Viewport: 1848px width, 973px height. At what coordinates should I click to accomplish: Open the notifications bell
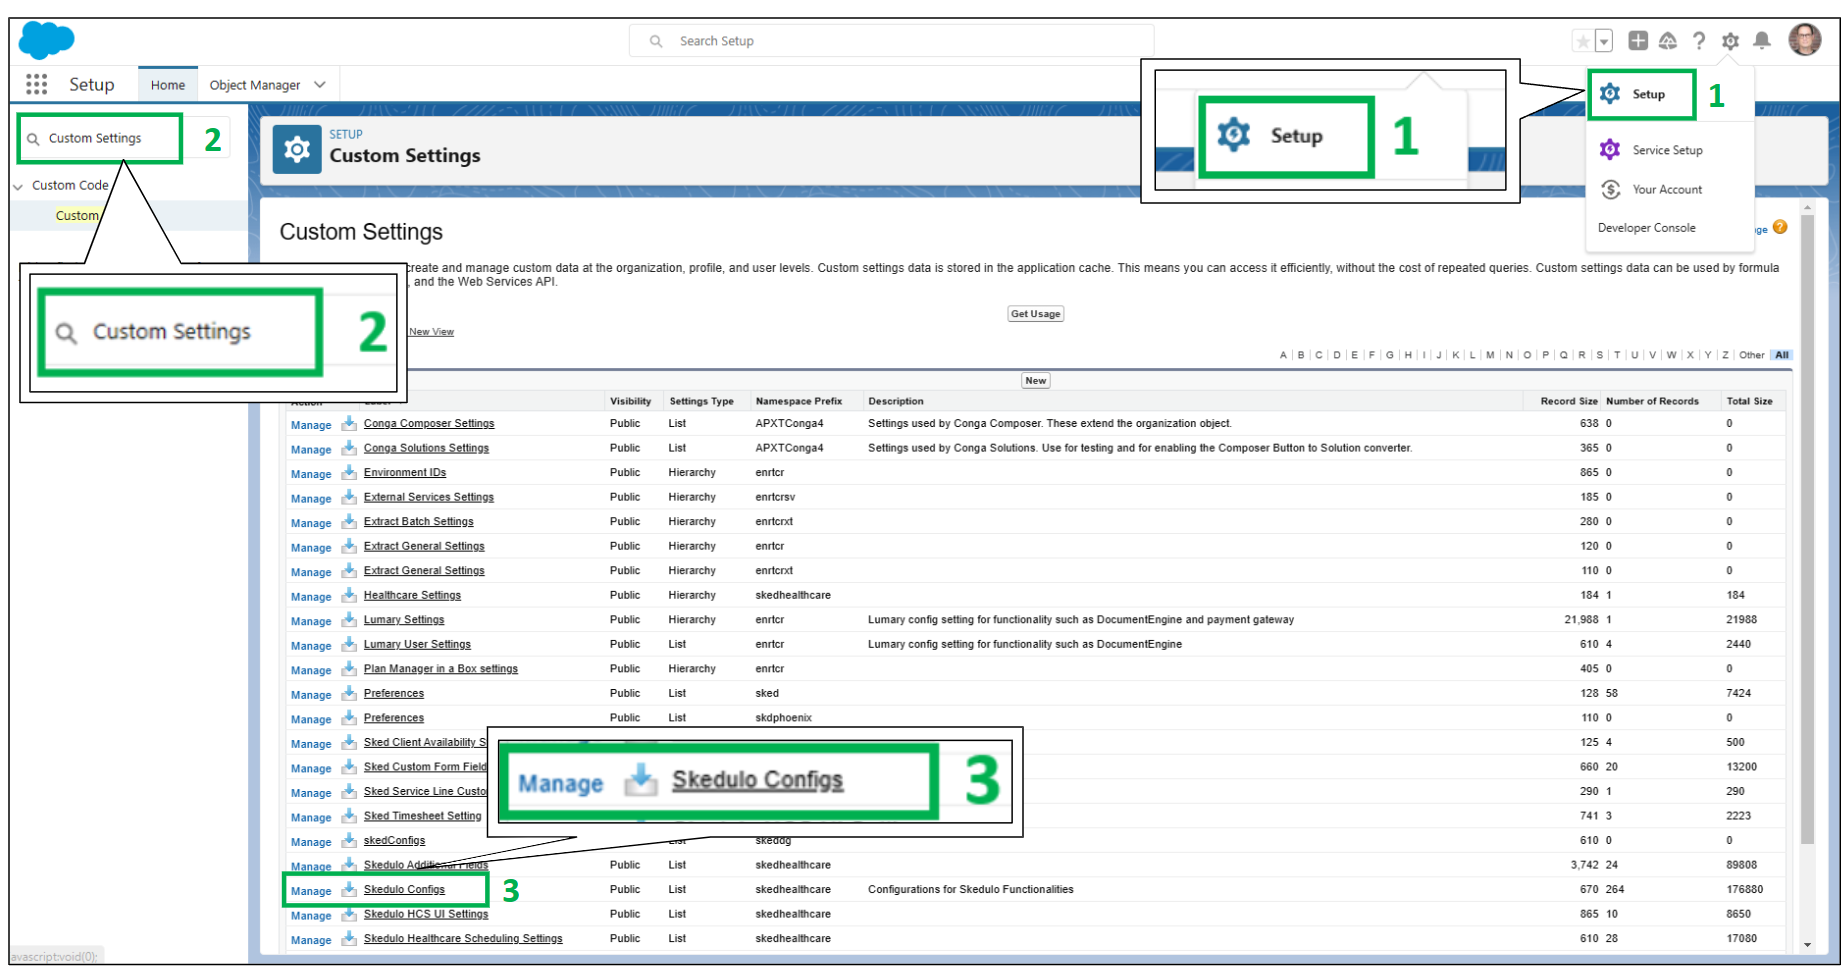click(1762, 41)
